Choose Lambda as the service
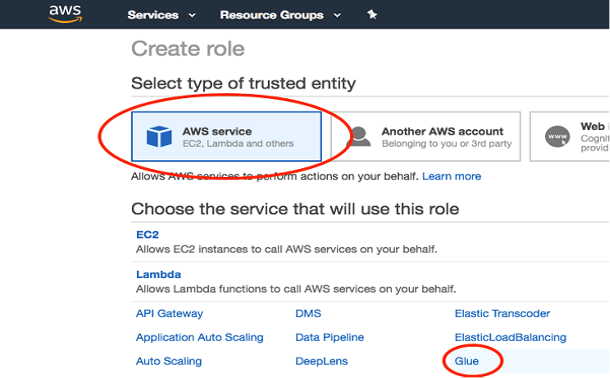Viewport: 610px width, 378px height. [x=158, y=274]
